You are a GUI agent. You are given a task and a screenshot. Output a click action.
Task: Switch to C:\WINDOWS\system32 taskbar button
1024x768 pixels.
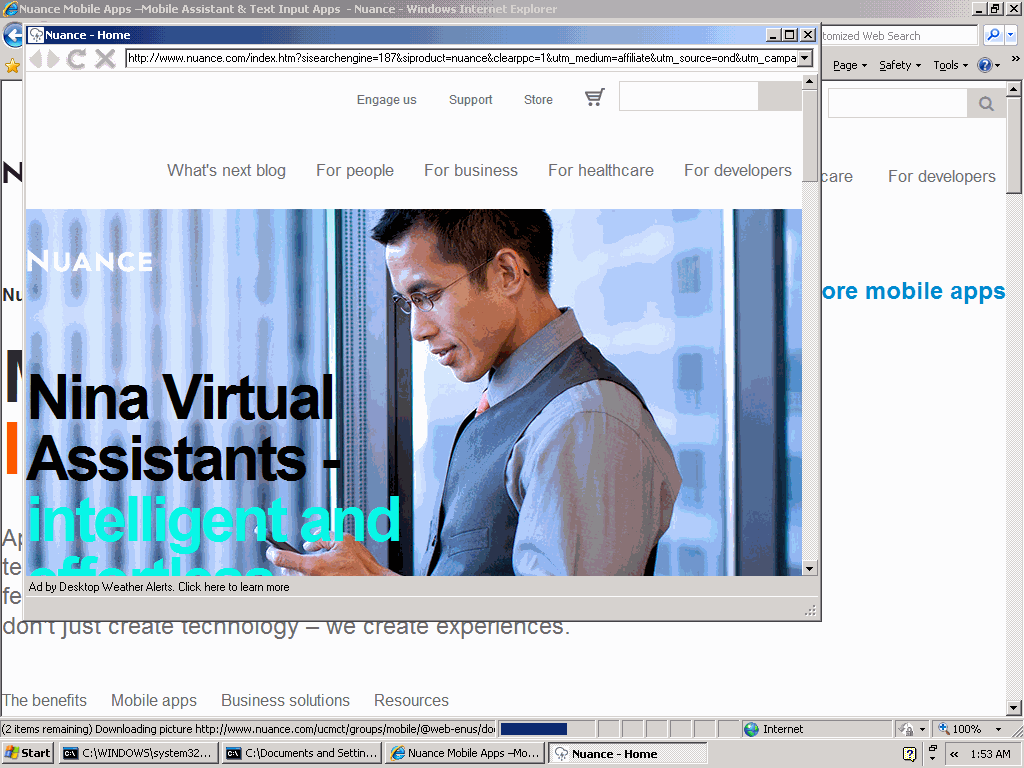pos(138,753)
